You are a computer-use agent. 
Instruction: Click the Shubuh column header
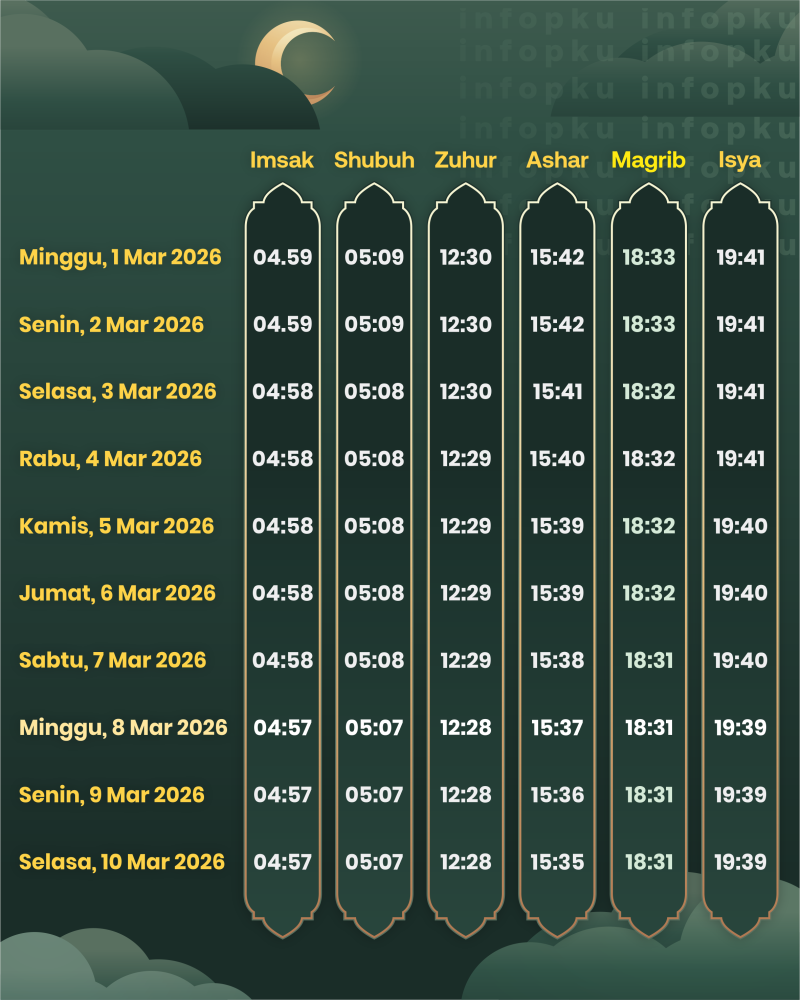point(374,159)
